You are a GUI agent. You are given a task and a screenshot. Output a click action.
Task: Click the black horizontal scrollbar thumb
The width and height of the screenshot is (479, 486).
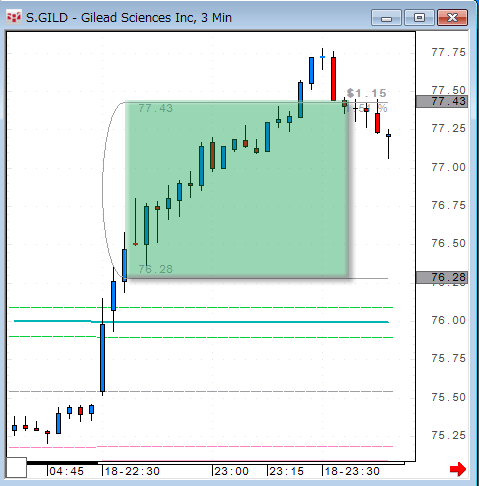click(x=62, y=463)
